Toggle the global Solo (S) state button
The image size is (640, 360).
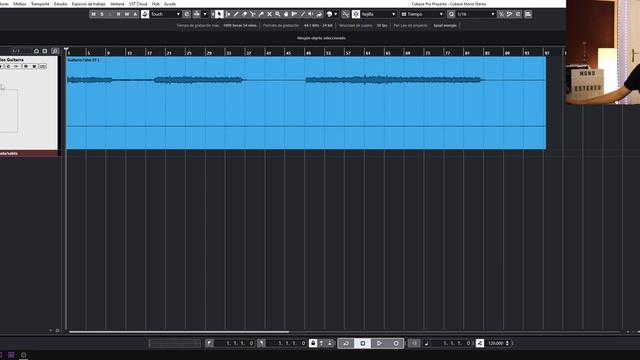click(102, 14)
